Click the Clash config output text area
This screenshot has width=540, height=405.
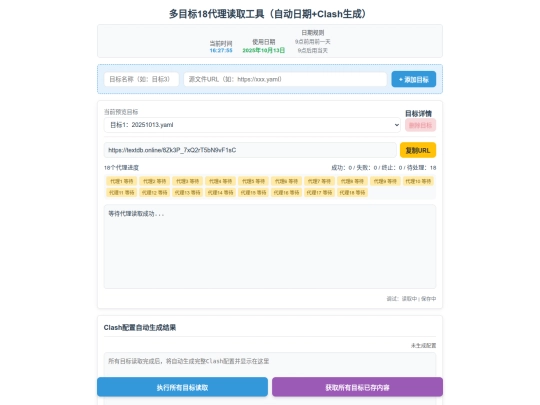pos(270,364)
